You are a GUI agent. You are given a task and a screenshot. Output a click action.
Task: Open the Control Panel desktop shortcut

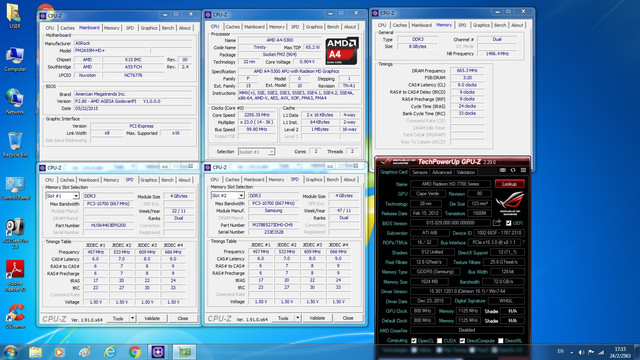pos(15,189)
